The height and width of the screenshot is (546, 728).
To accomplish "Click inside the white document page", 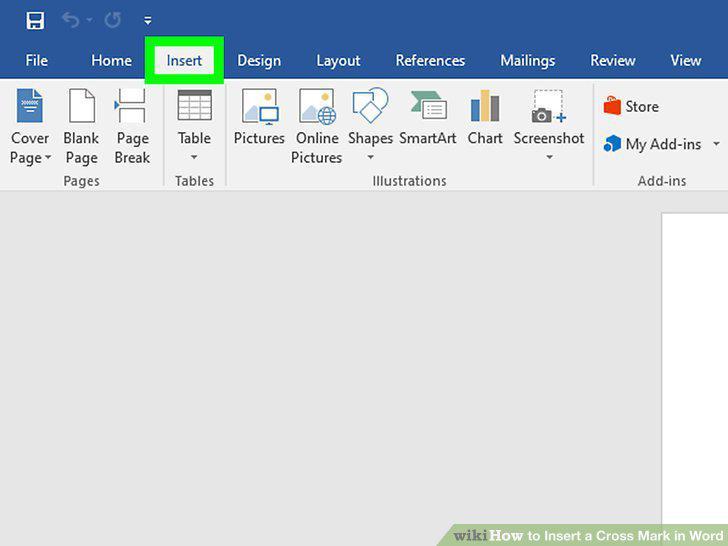I will 695,368.
